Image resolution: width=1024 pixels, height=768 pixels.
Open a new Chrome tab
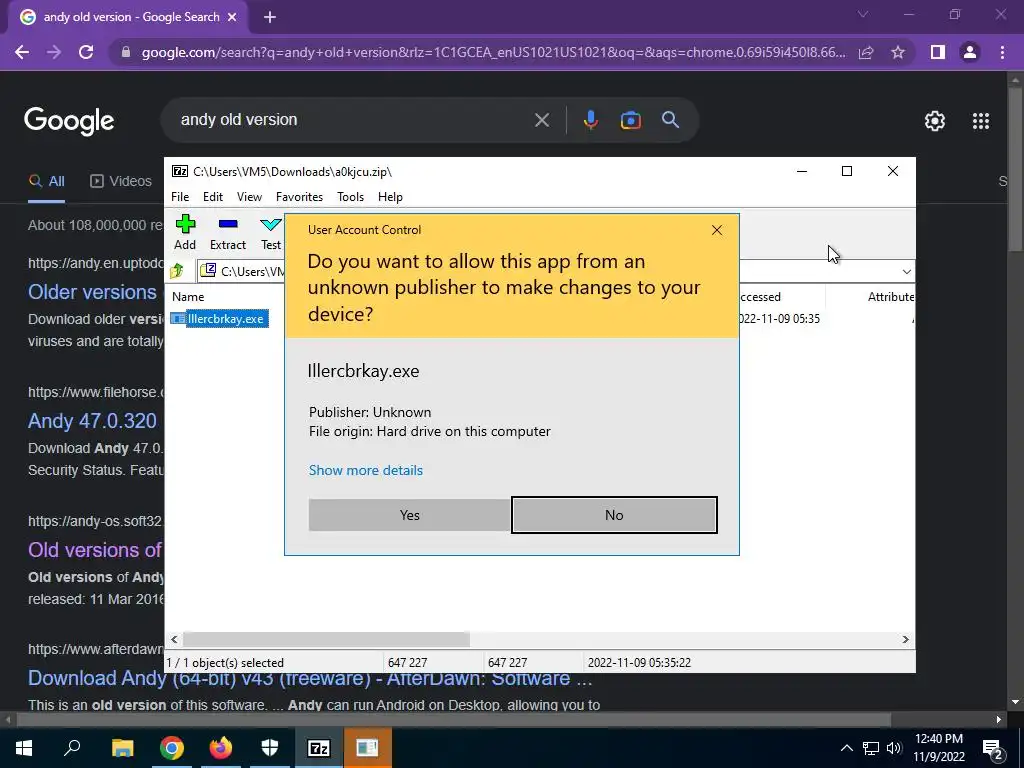270,18
